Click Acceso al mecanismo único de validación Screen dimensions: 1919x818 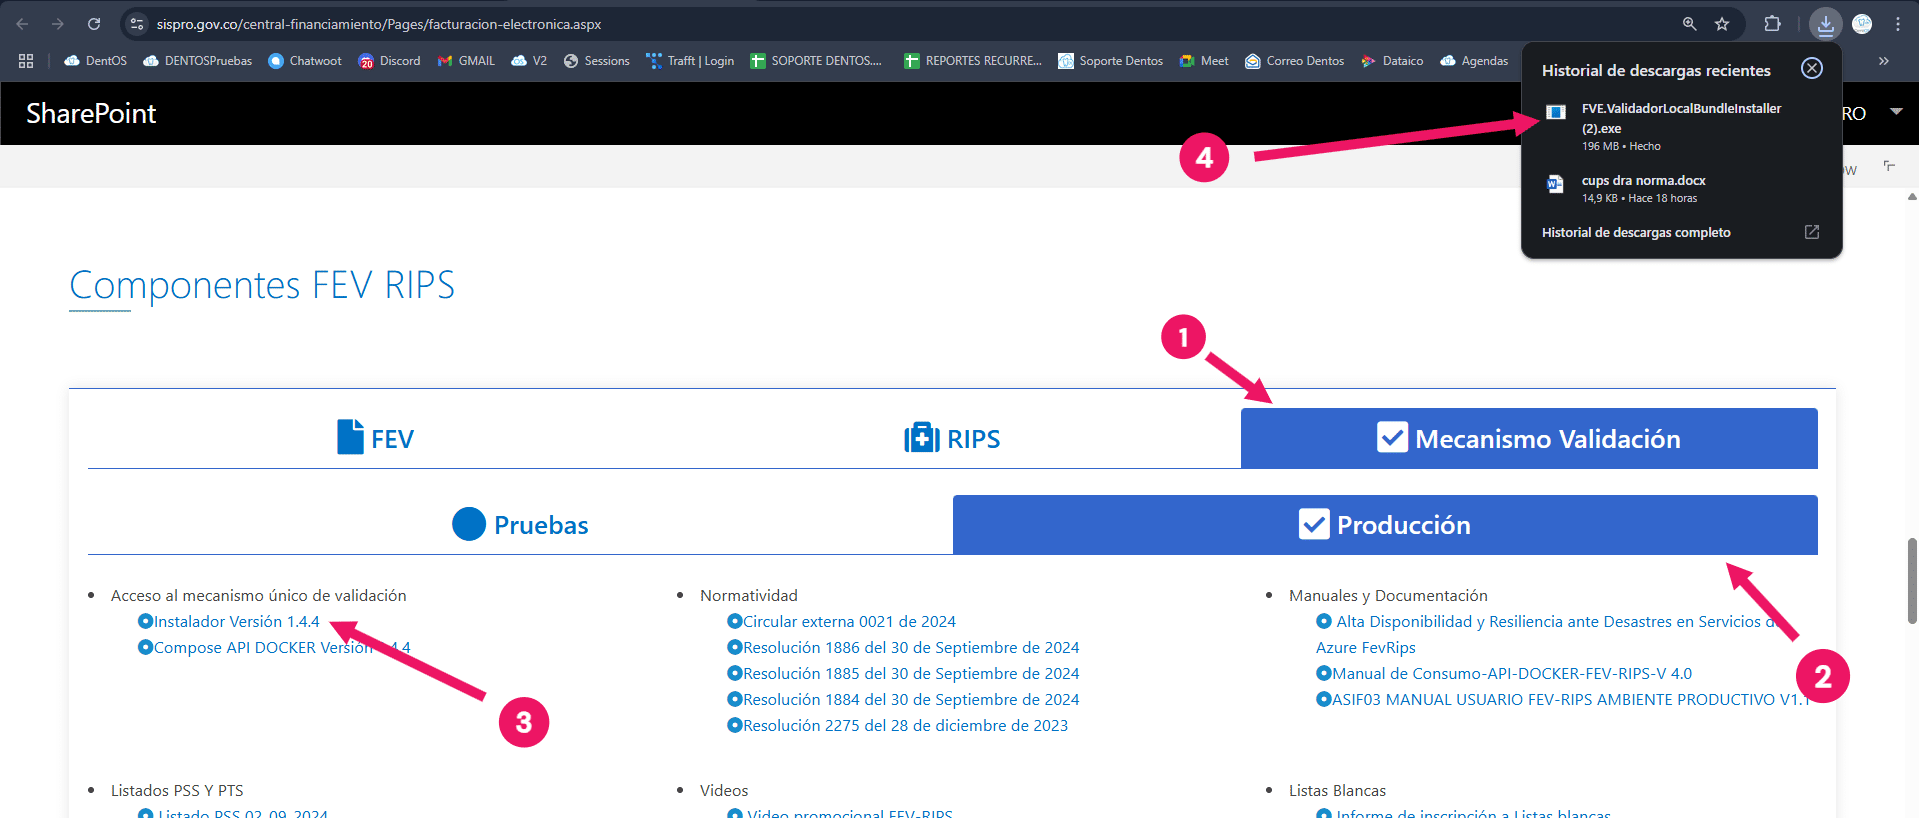[x=259, y=595]
